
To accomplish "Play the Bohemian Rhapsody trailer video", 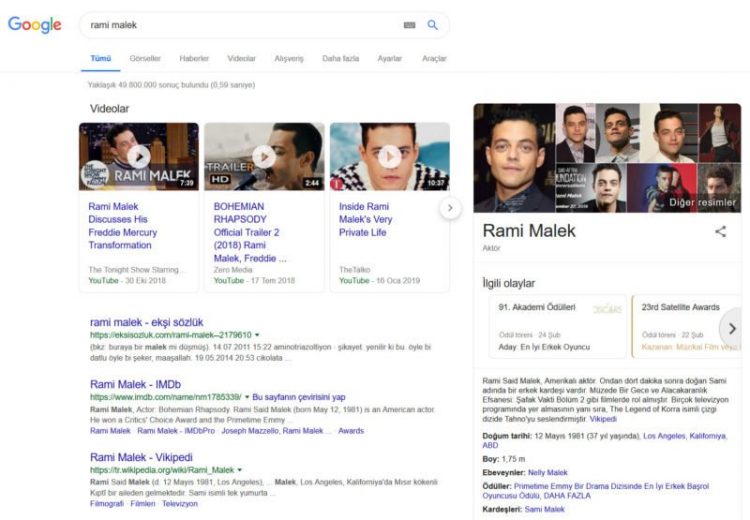I will (x=264, y=156).
